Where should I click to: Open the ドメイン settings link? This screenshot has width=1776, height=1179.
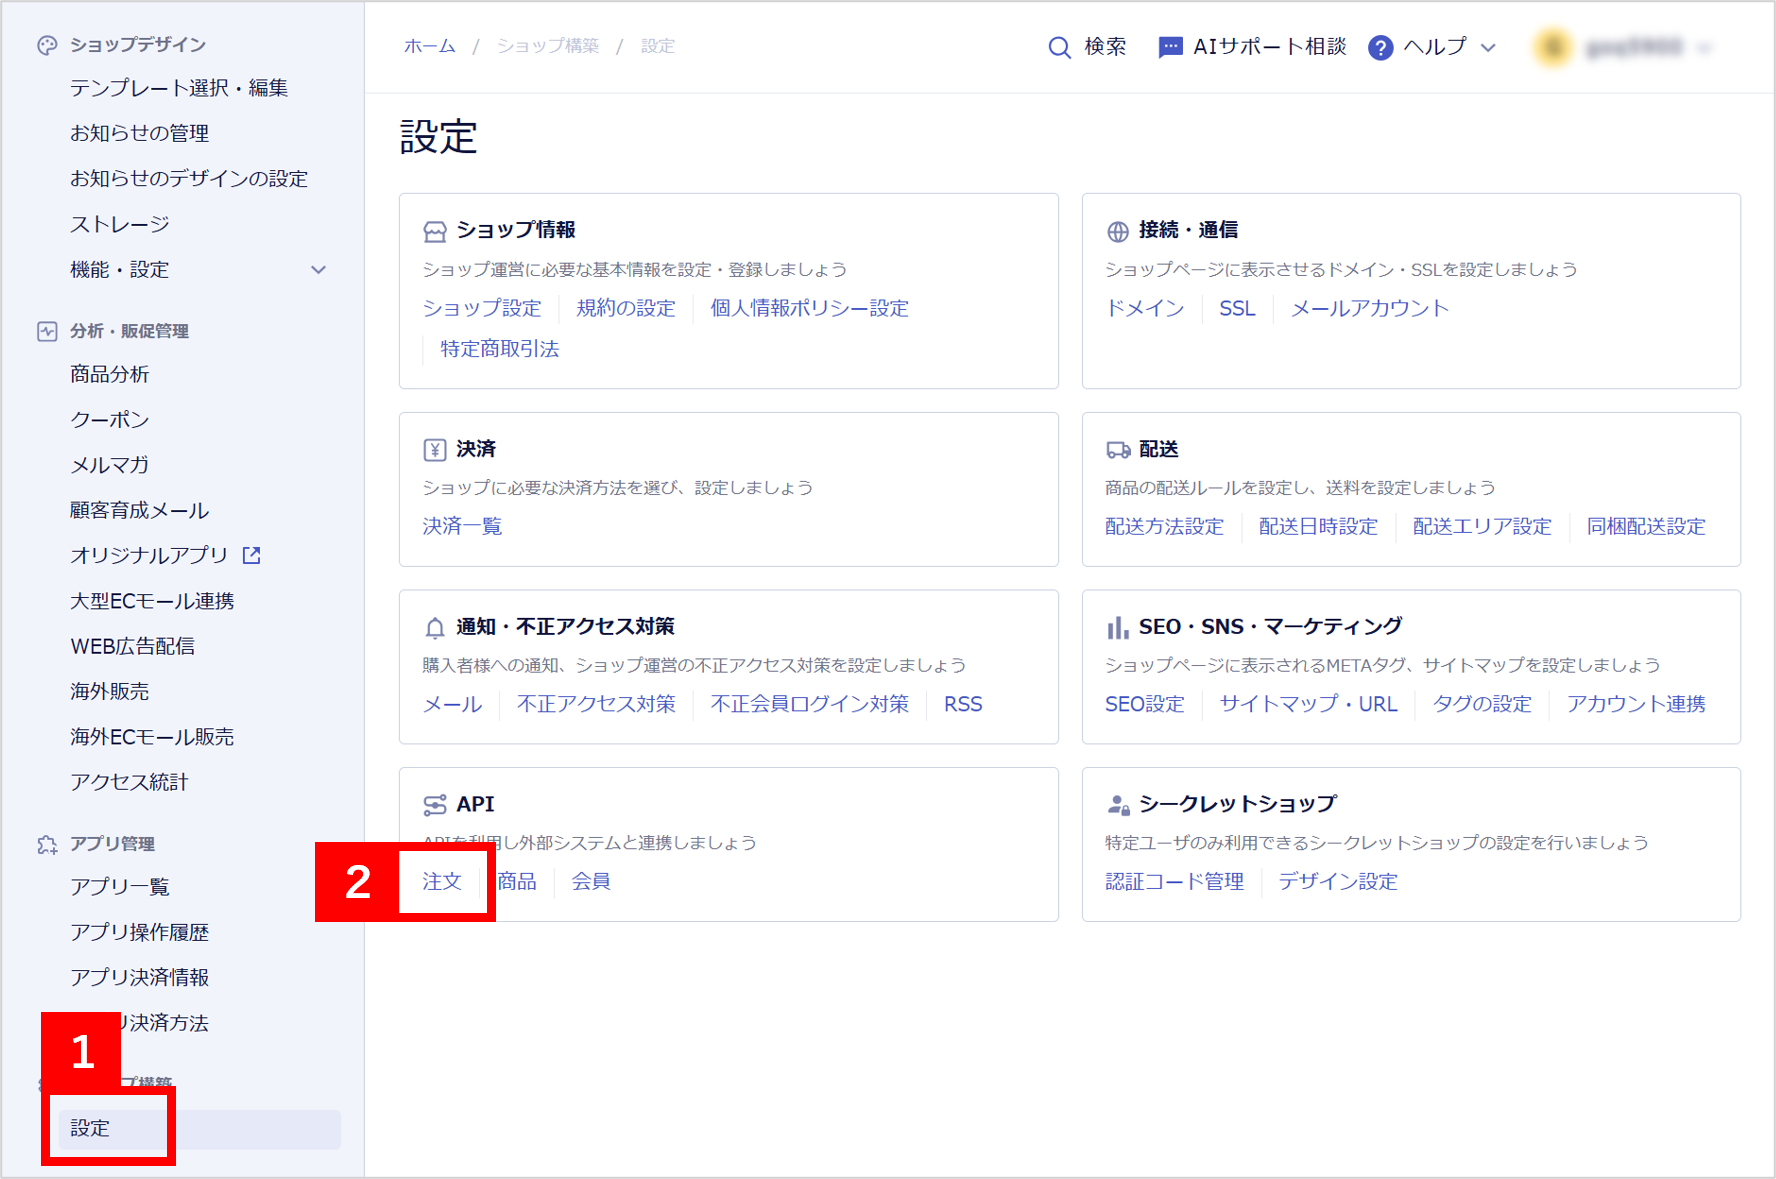click(x=1144, y=308)
